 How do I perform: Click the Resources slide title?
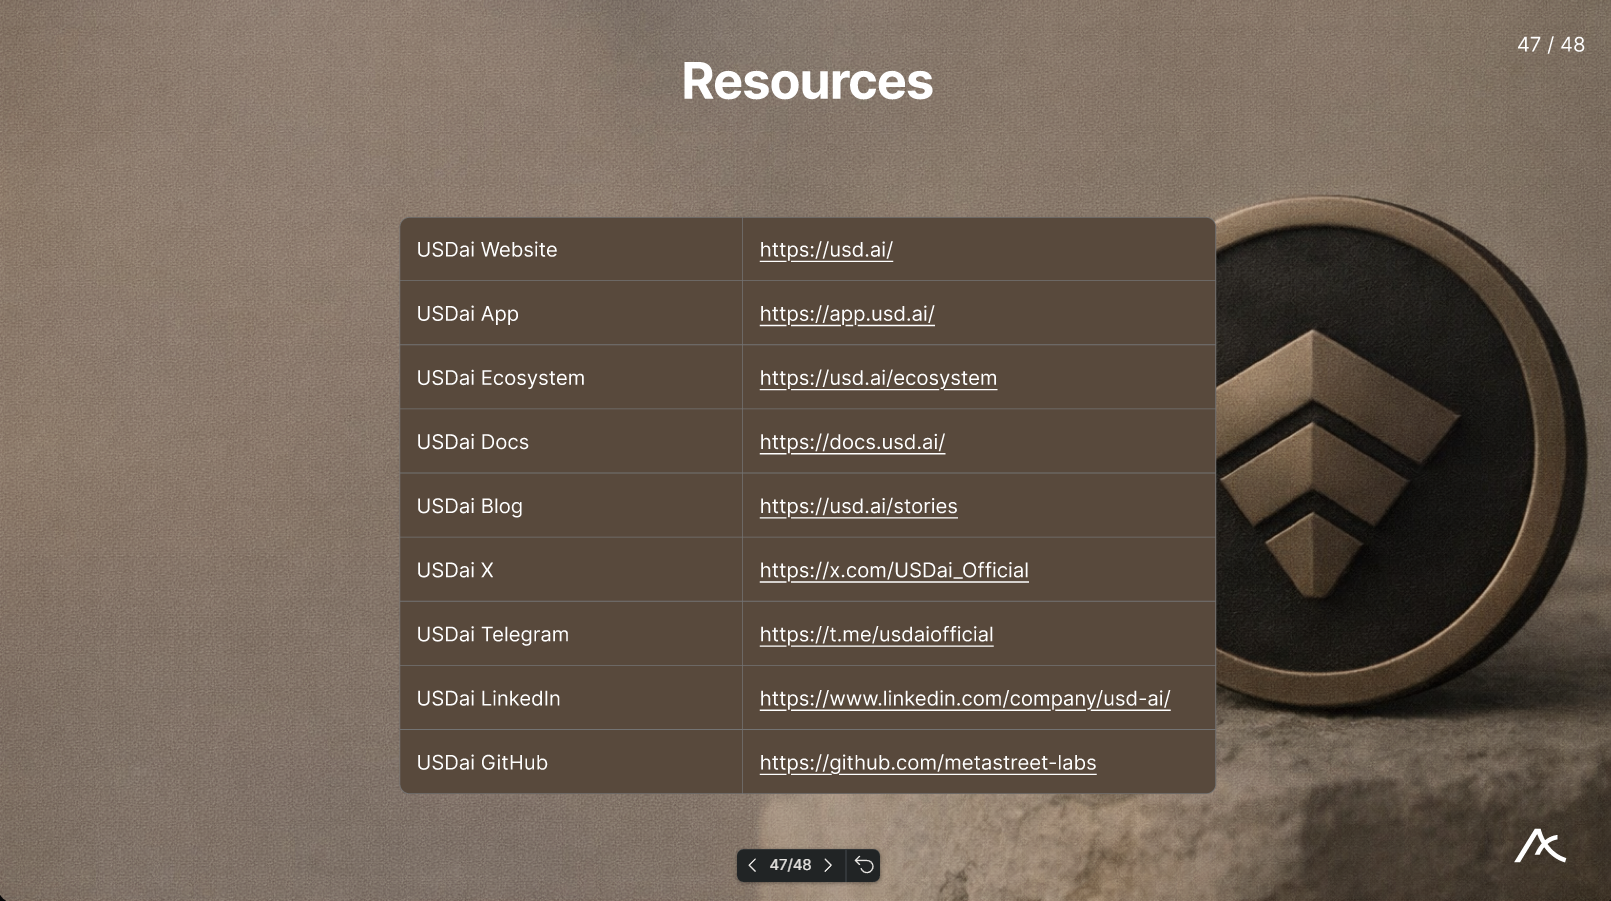tap(806, 82)
